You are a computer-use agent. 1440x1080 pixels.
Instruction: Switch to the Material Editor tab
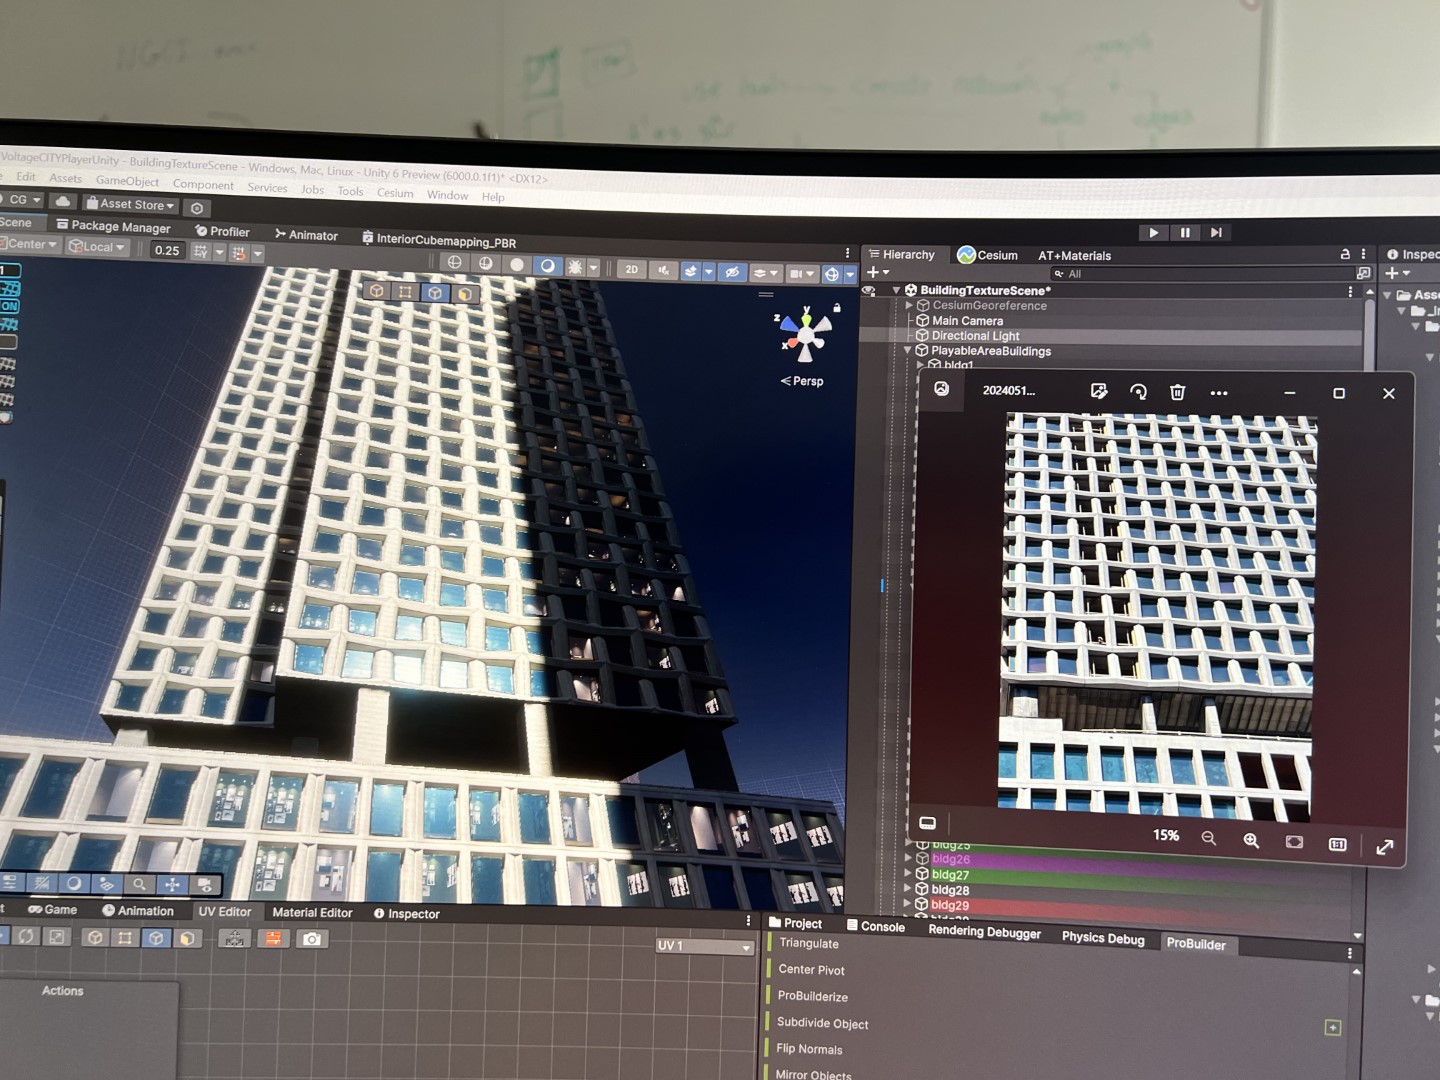click(x=311, y=912)
